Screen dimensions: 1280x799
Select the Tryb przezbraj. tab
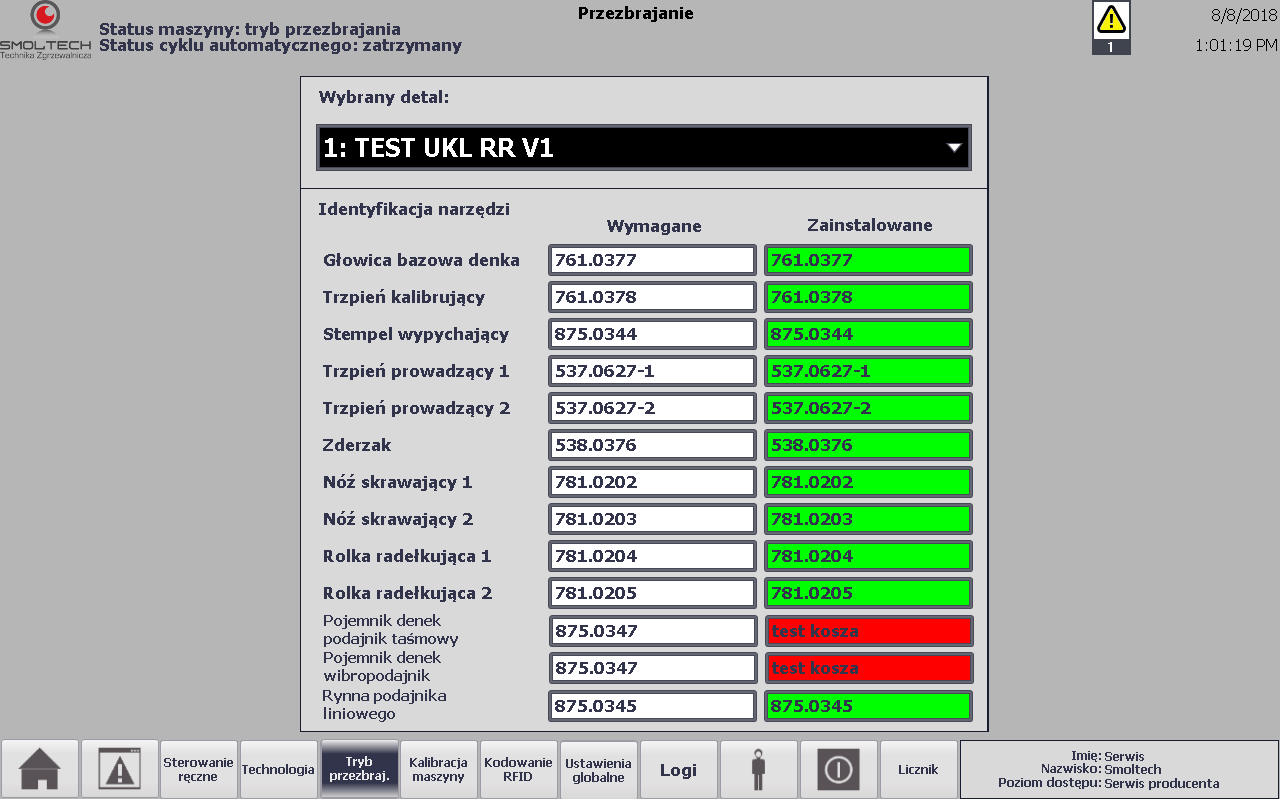coord(359,769)
